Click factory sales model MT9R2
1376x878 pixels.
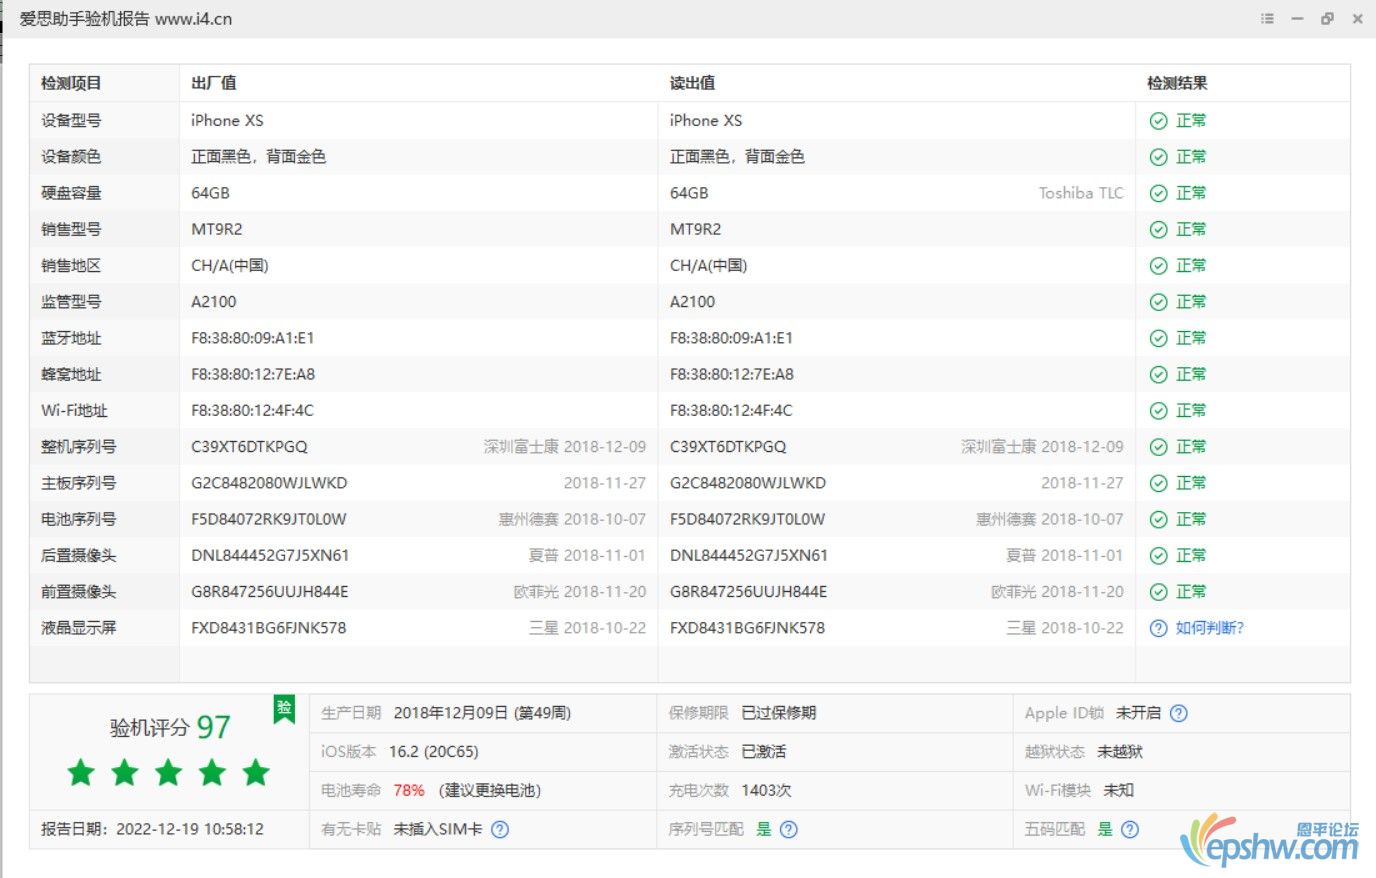pyautogui.click(x=217, y=230)
